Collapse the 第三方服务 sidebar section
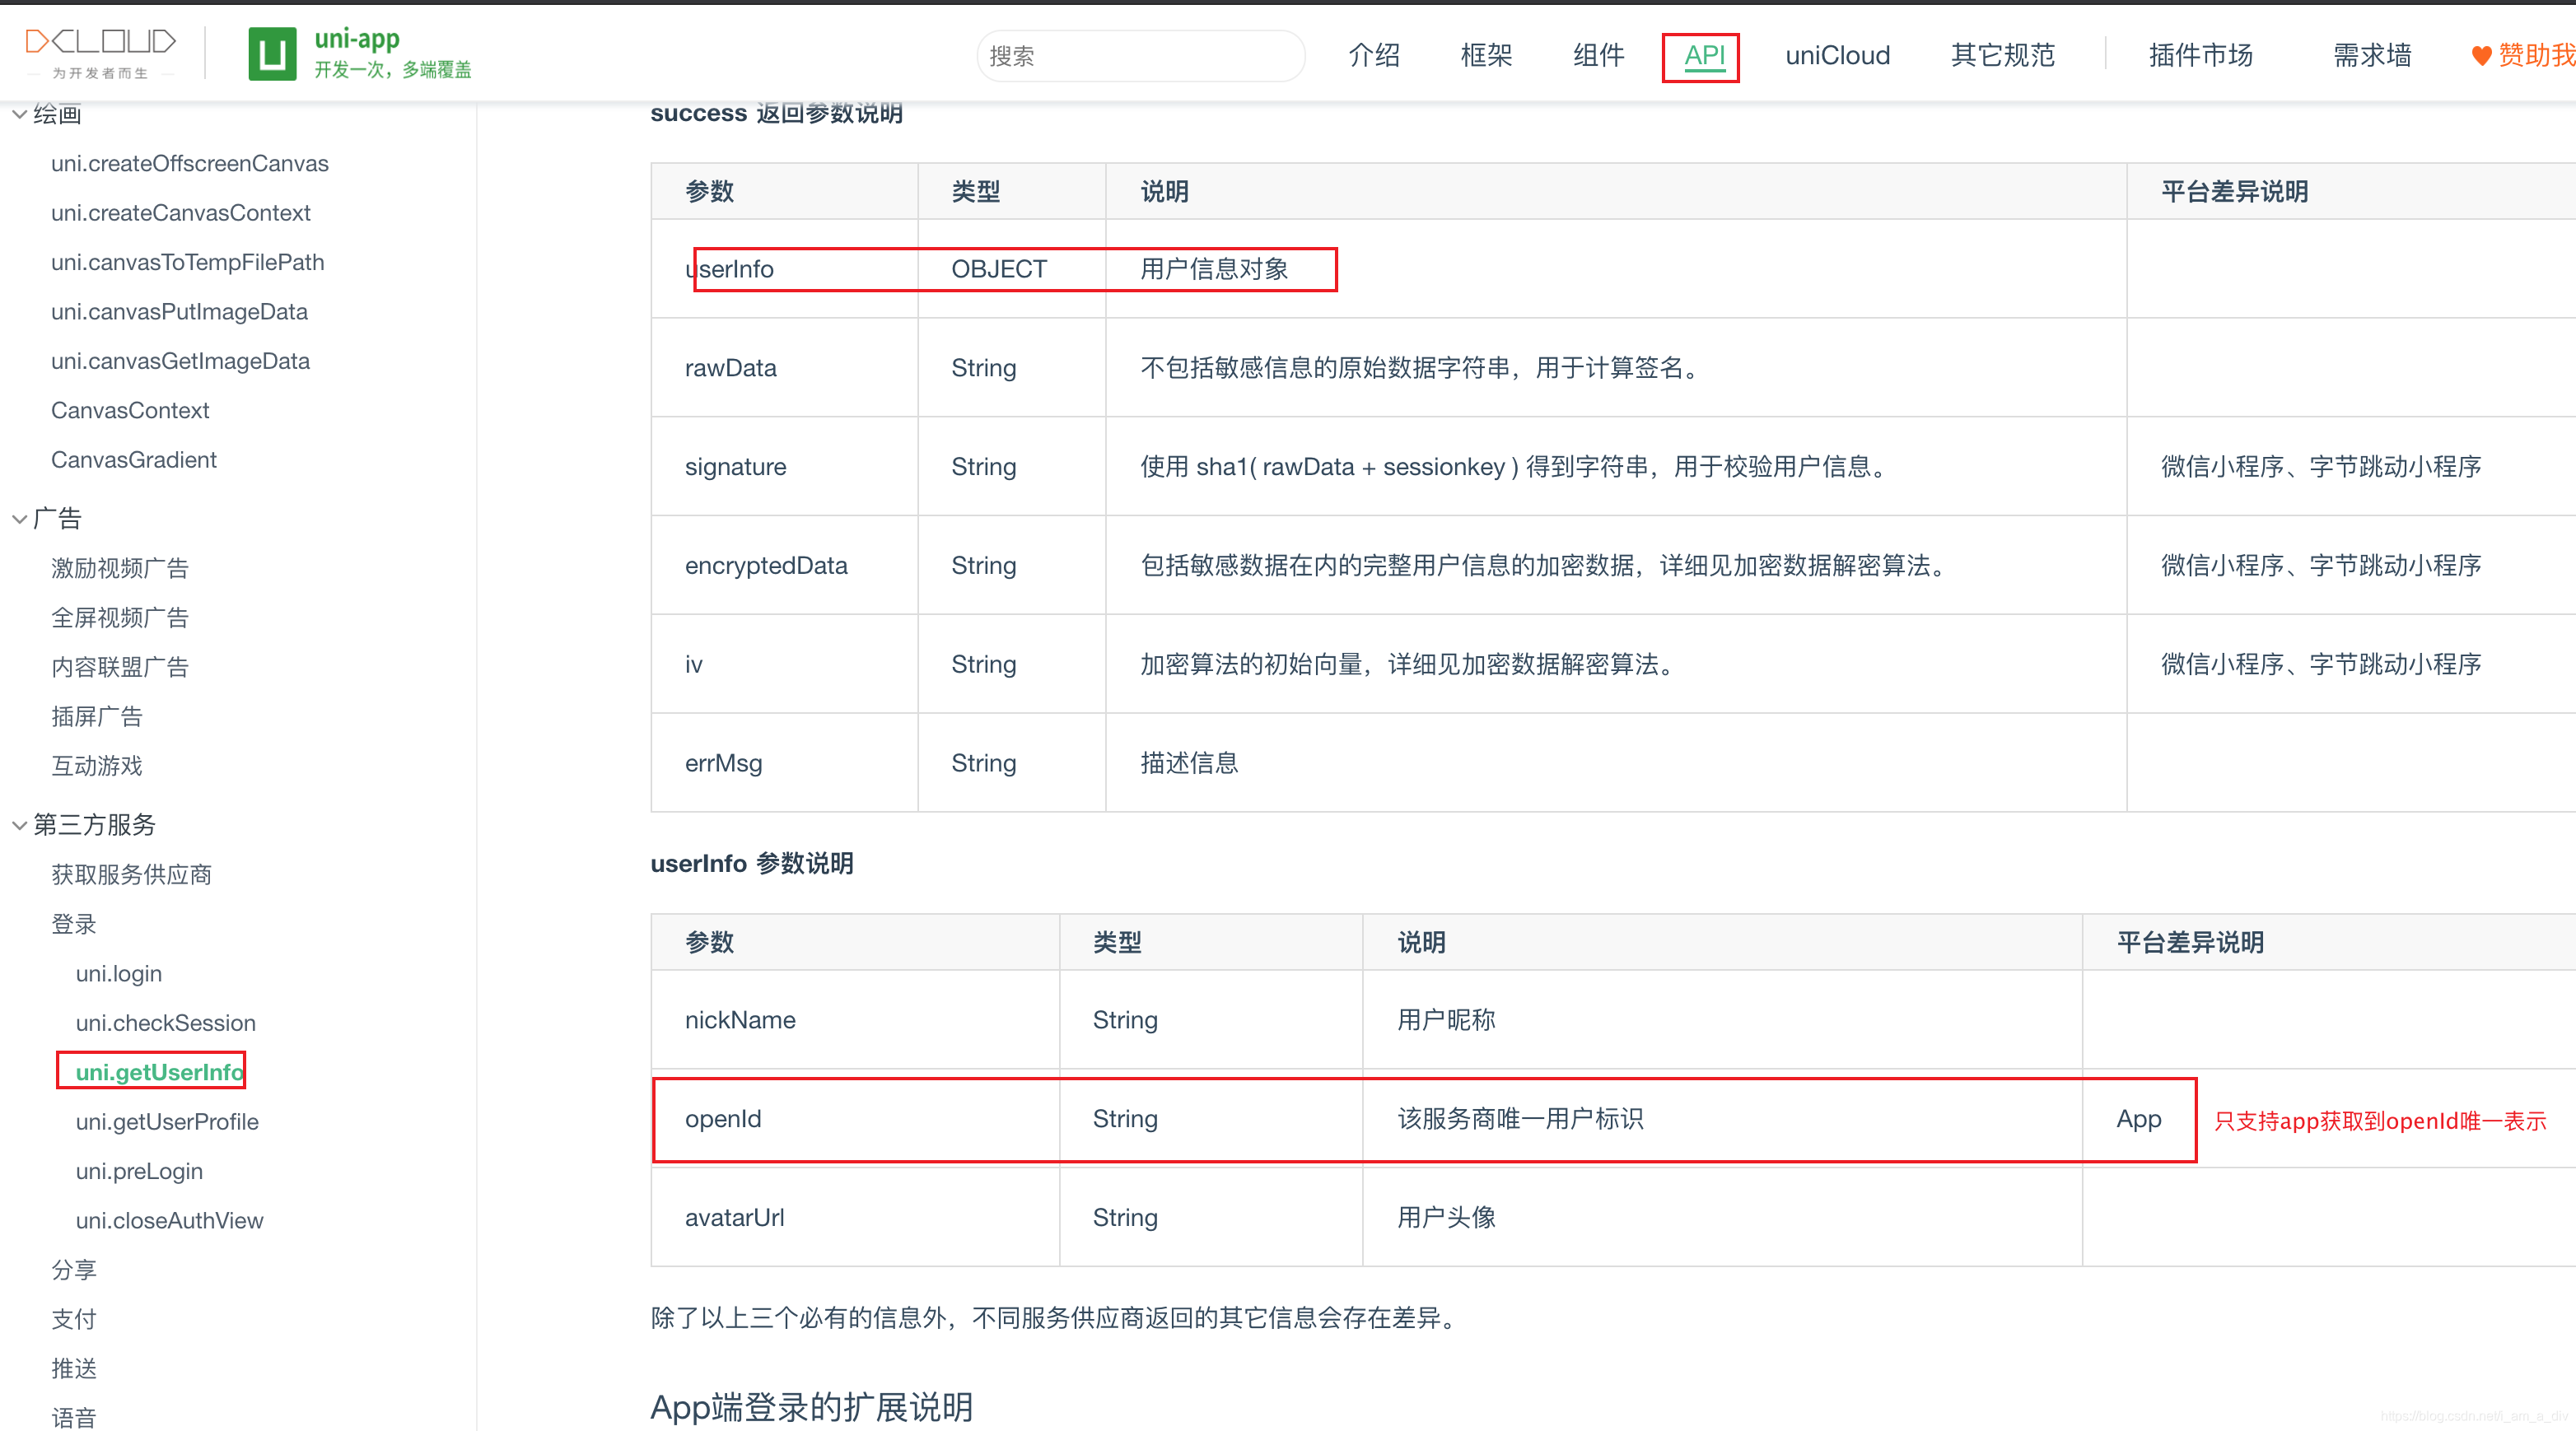The image size is (2576, 1431). (19, 826)
